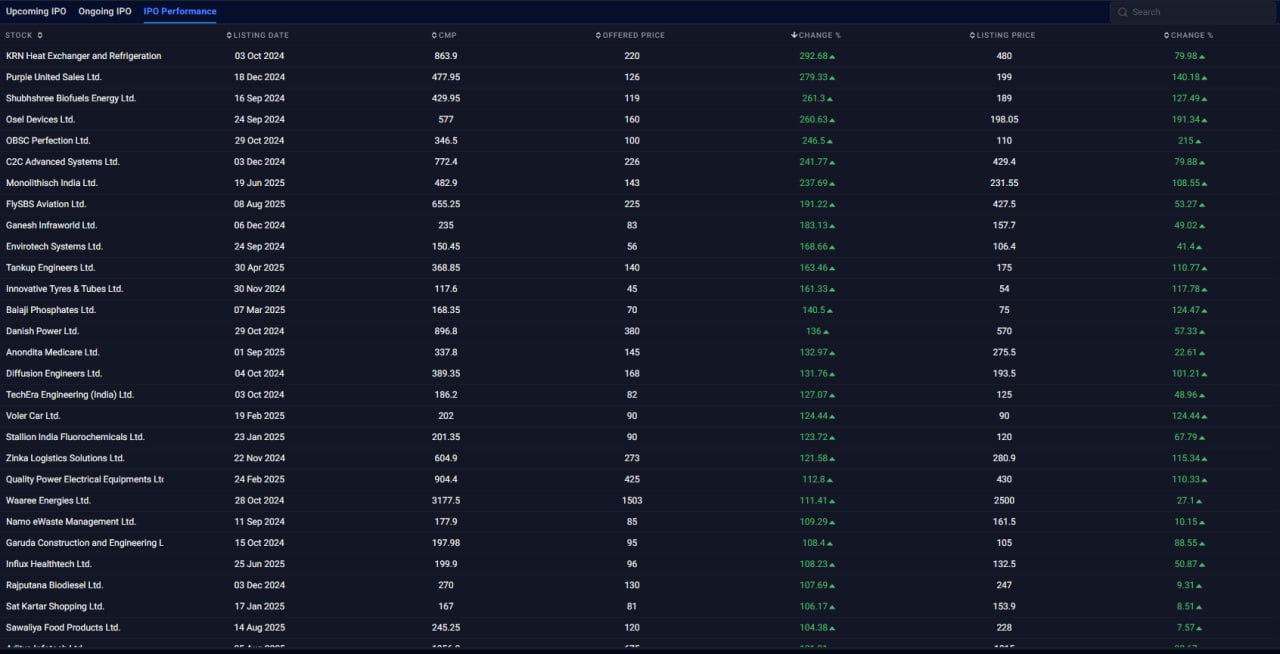Screen dimensions: 1280x654
Task: Click the sort icon beside Listing Date header
Action: (x=229, y=35)
